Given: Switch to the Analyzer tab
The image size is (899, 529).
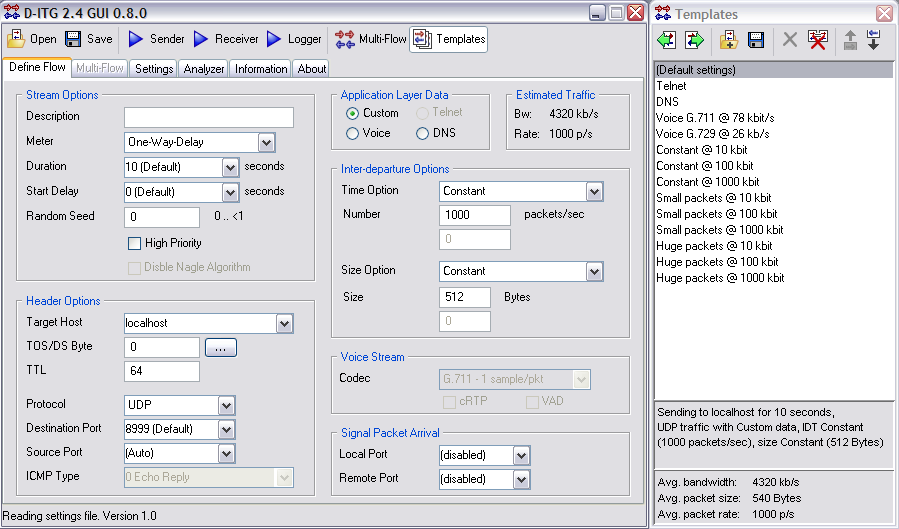Looking at the screenshot, I should pos(204,69).
